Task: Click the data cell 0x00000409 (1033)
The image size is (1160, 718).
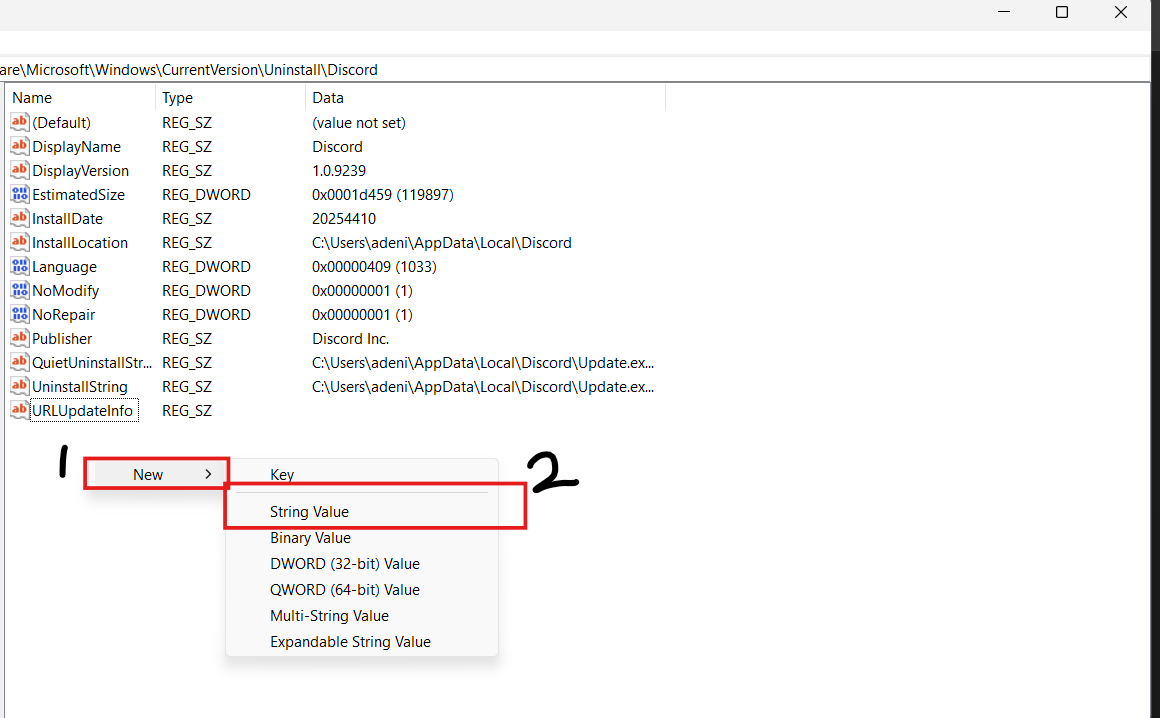Action: pyautogui.click(x=374, y=266)
